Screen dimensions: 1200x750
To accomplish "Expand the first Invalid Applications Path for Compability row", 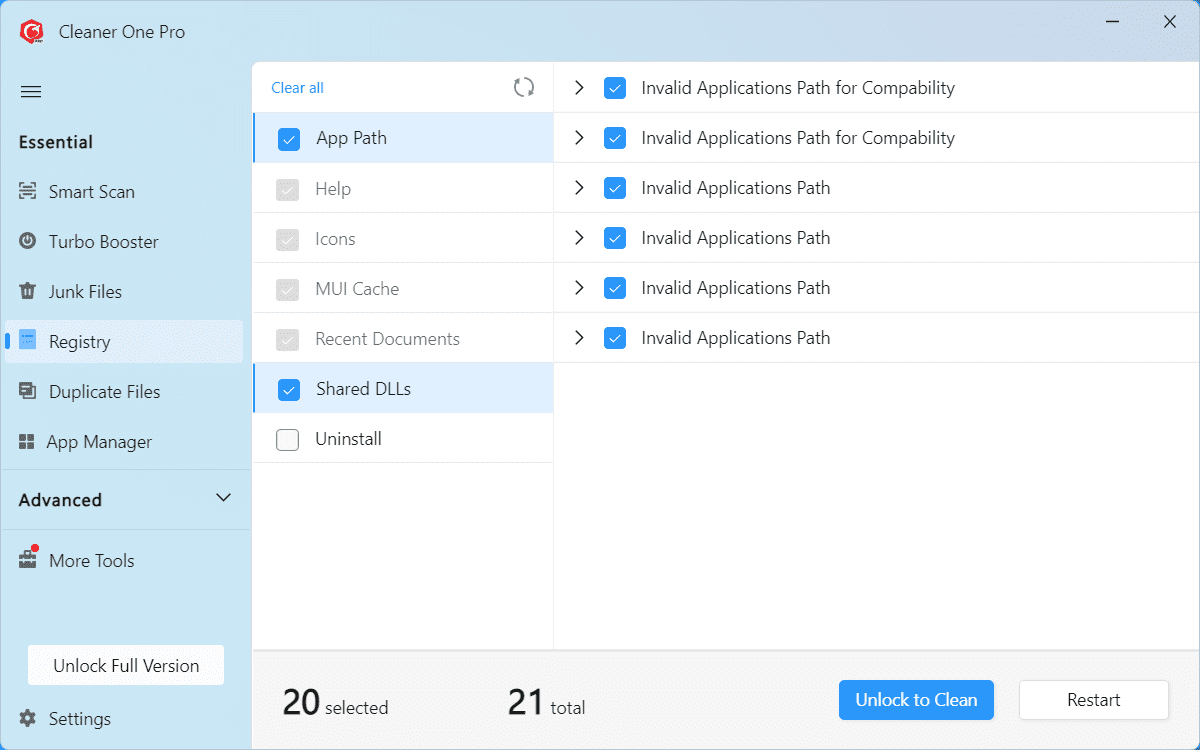I will pos(579,88).
